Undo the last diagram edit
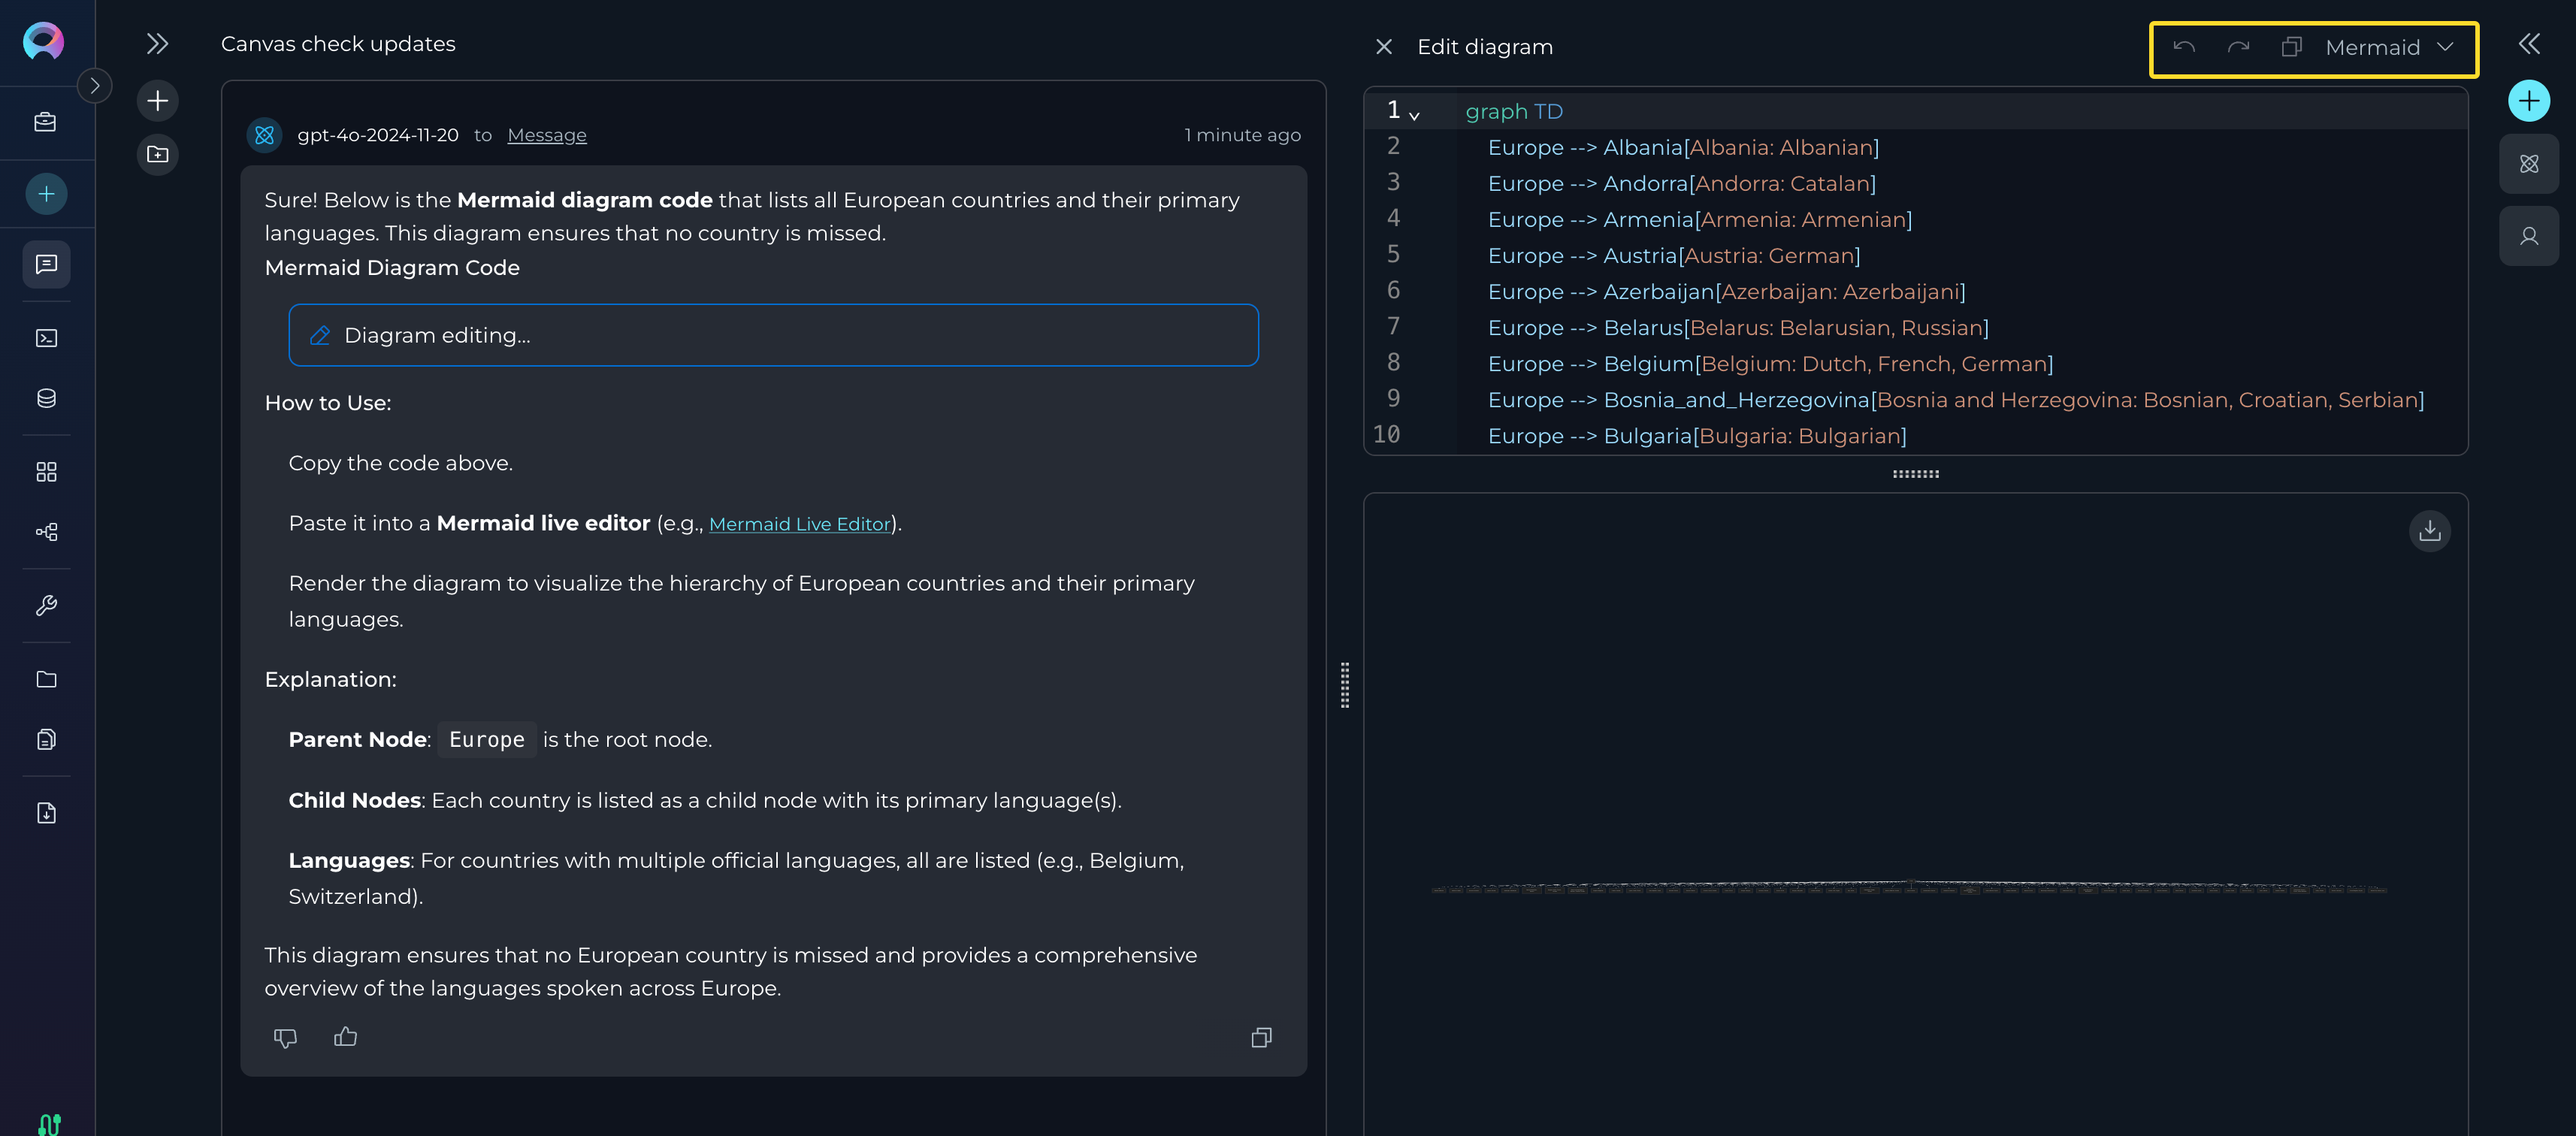Viewport: 2576px width, 1136px height. point(2183,48)
